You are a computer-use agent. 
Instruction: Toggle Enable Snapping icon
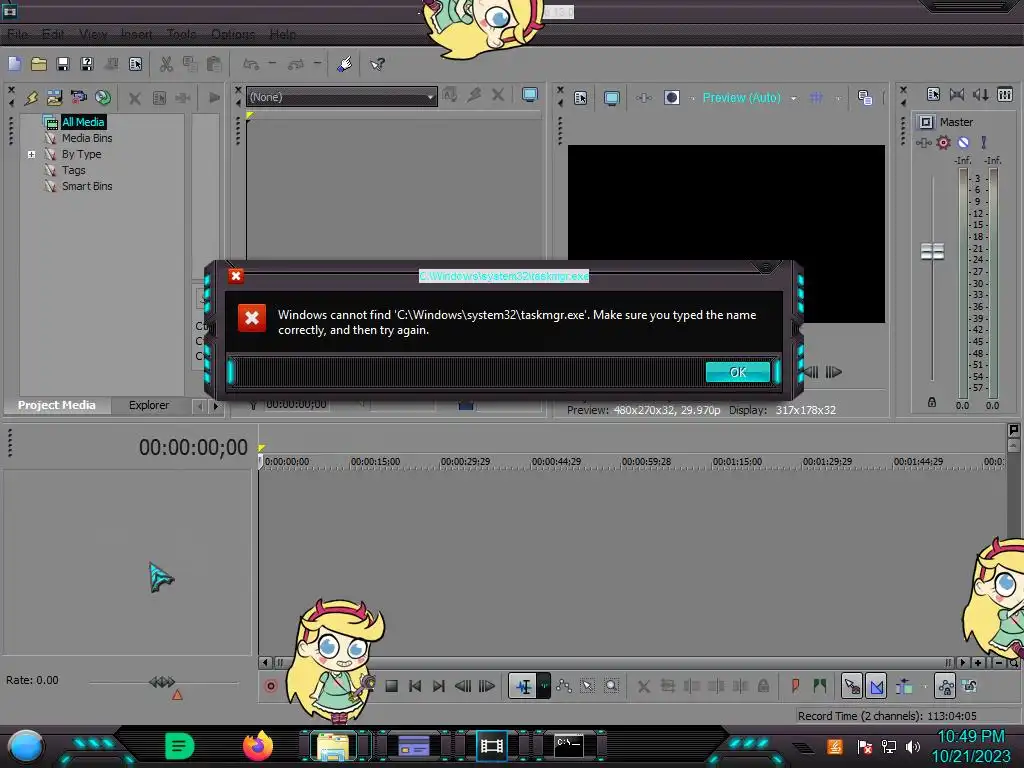click(x=852, y=686)
